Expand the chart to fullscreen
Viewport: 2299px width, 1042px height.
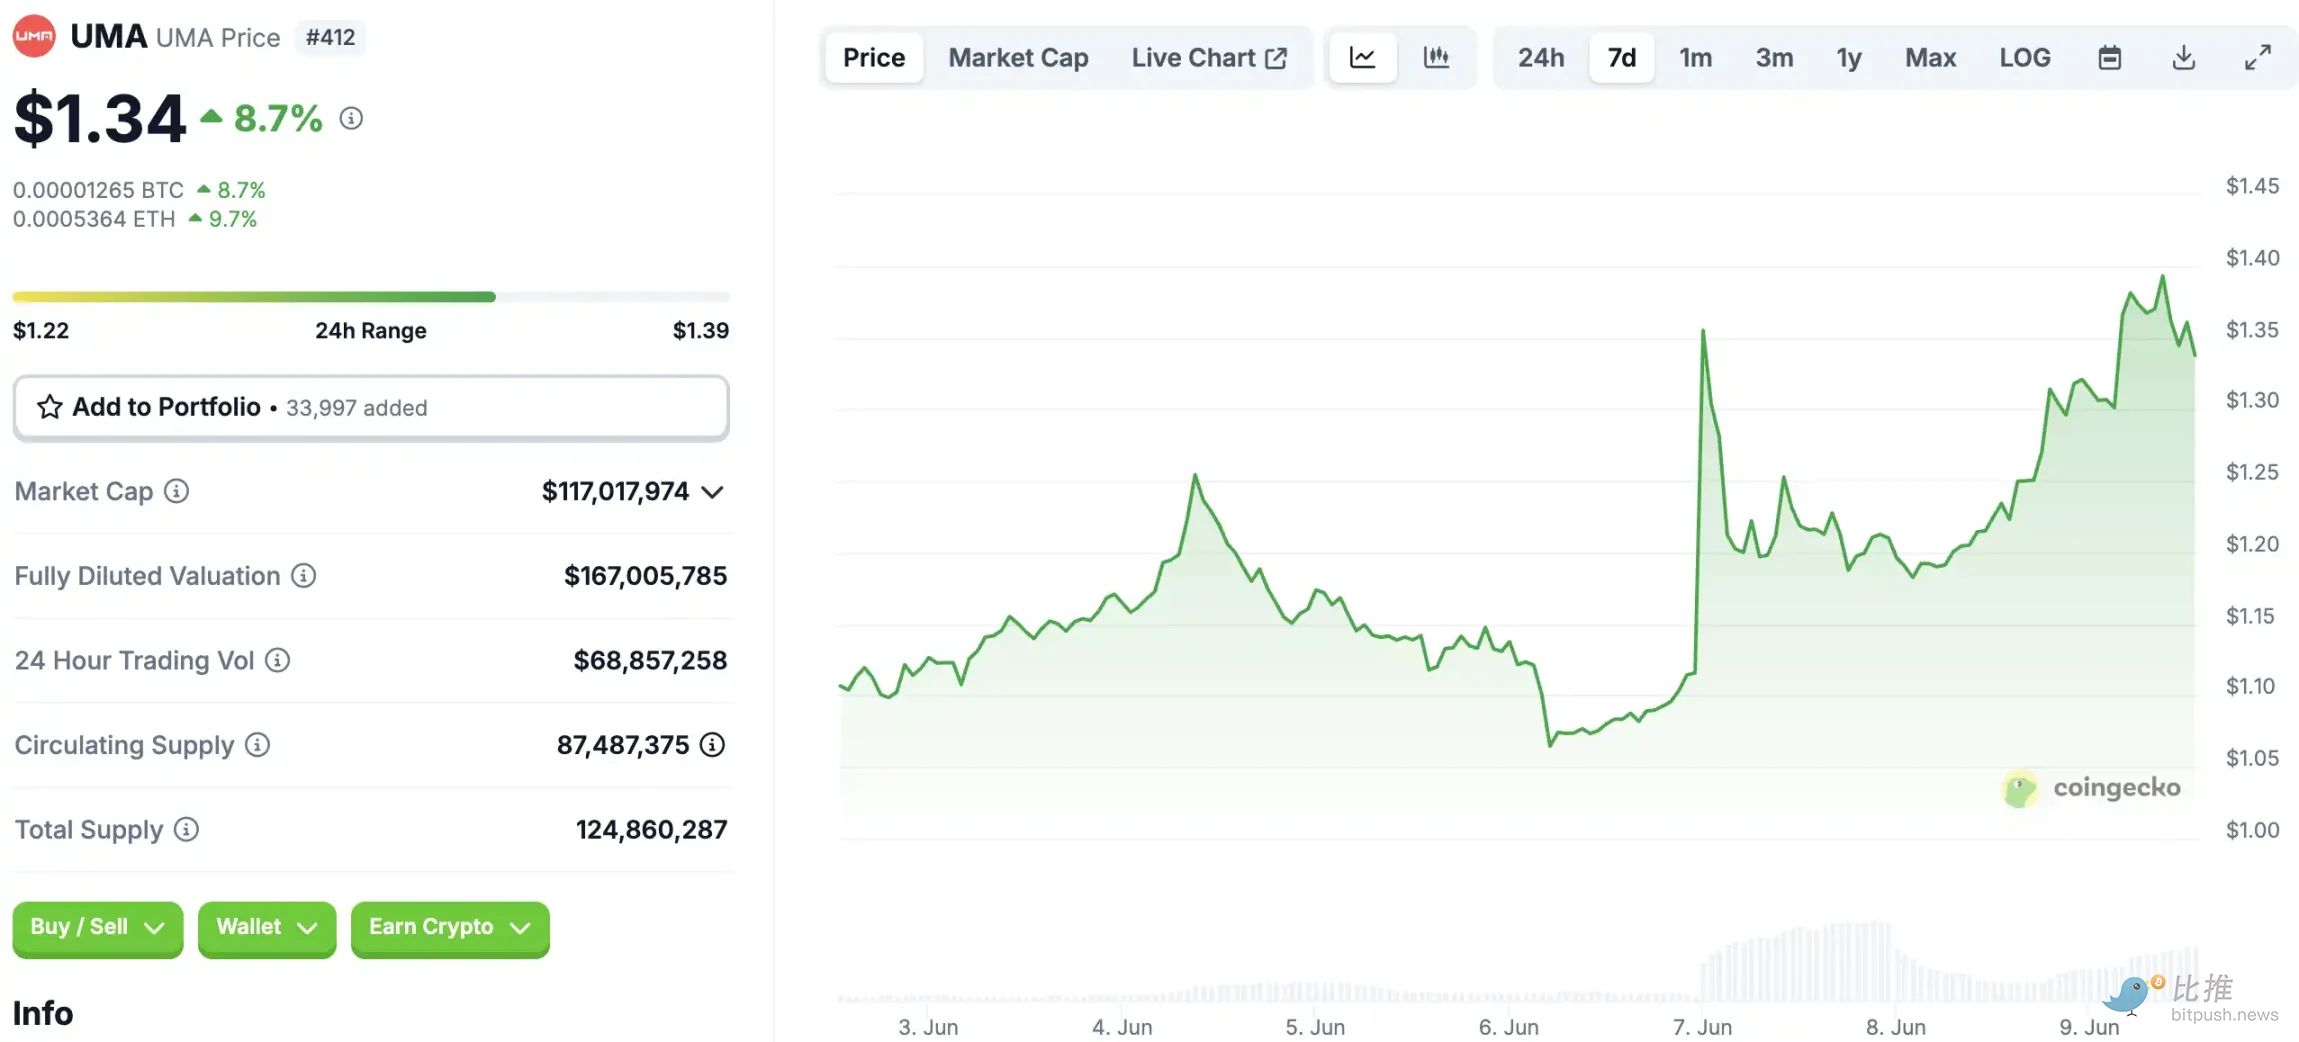[x=2257, y=58]
